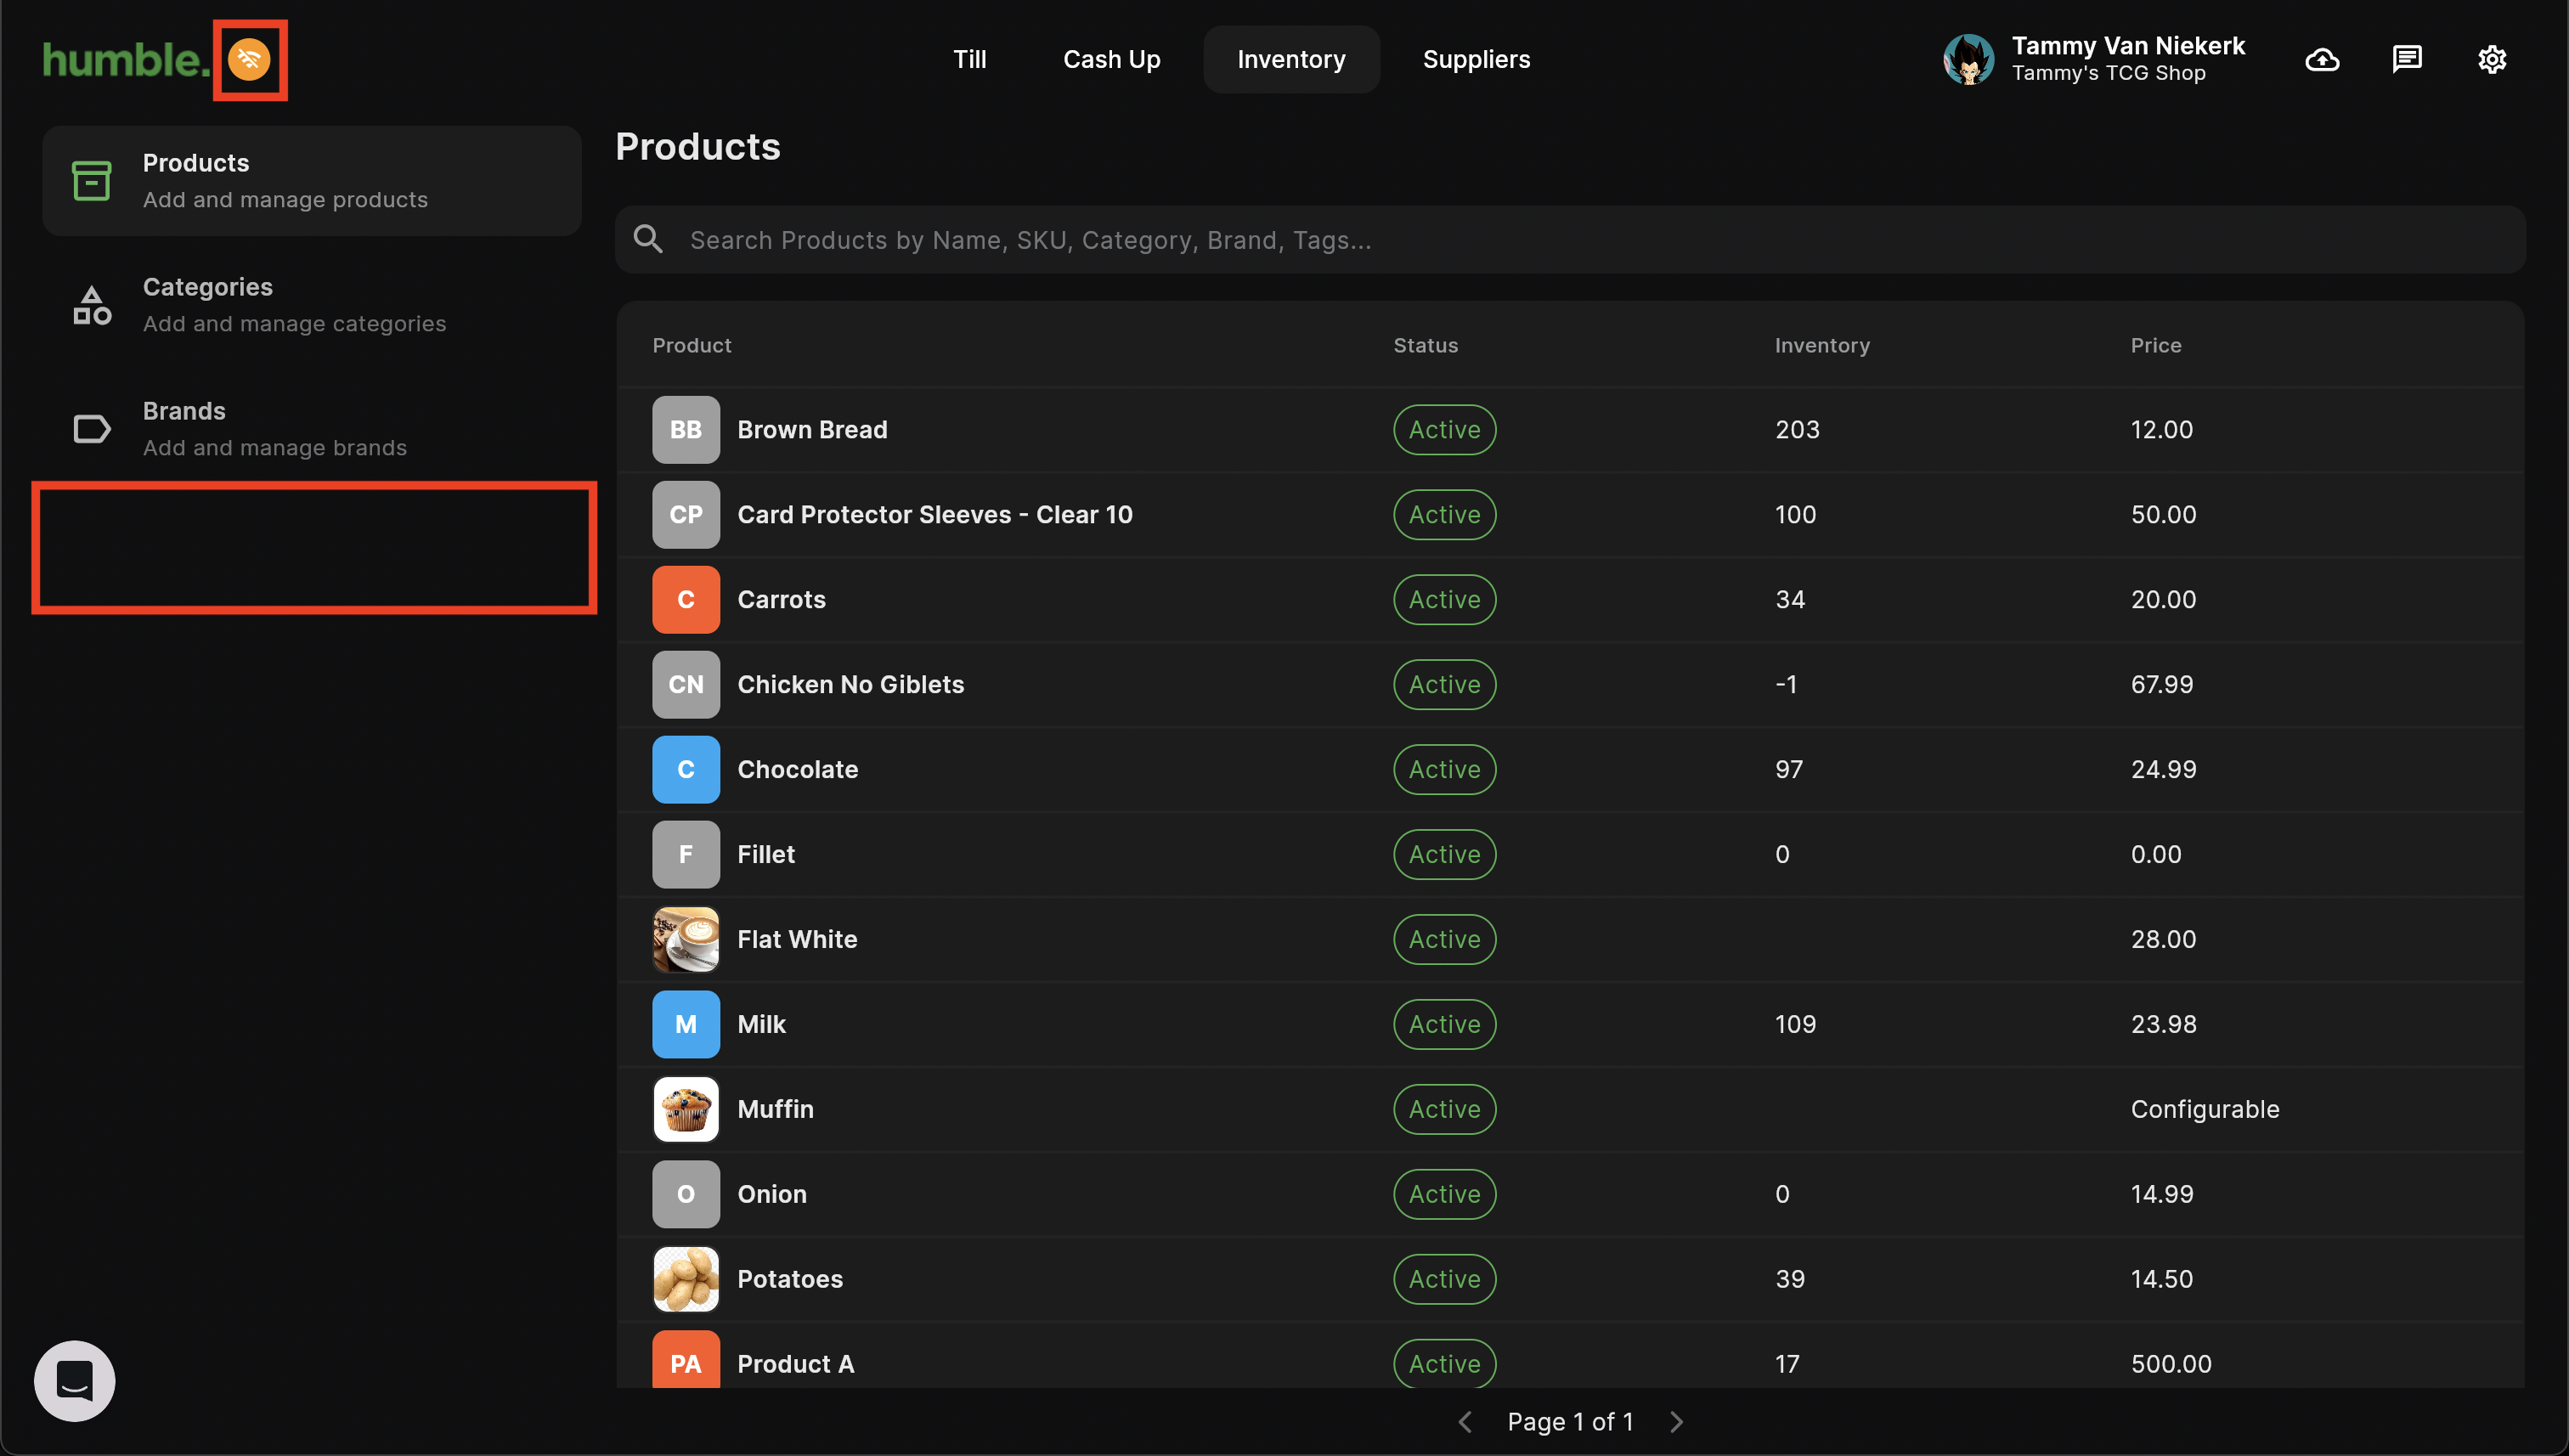The image size is (2569, 1456).
Task: Click the Page 1 of 1 indicator
Action: (1570, 1421)
